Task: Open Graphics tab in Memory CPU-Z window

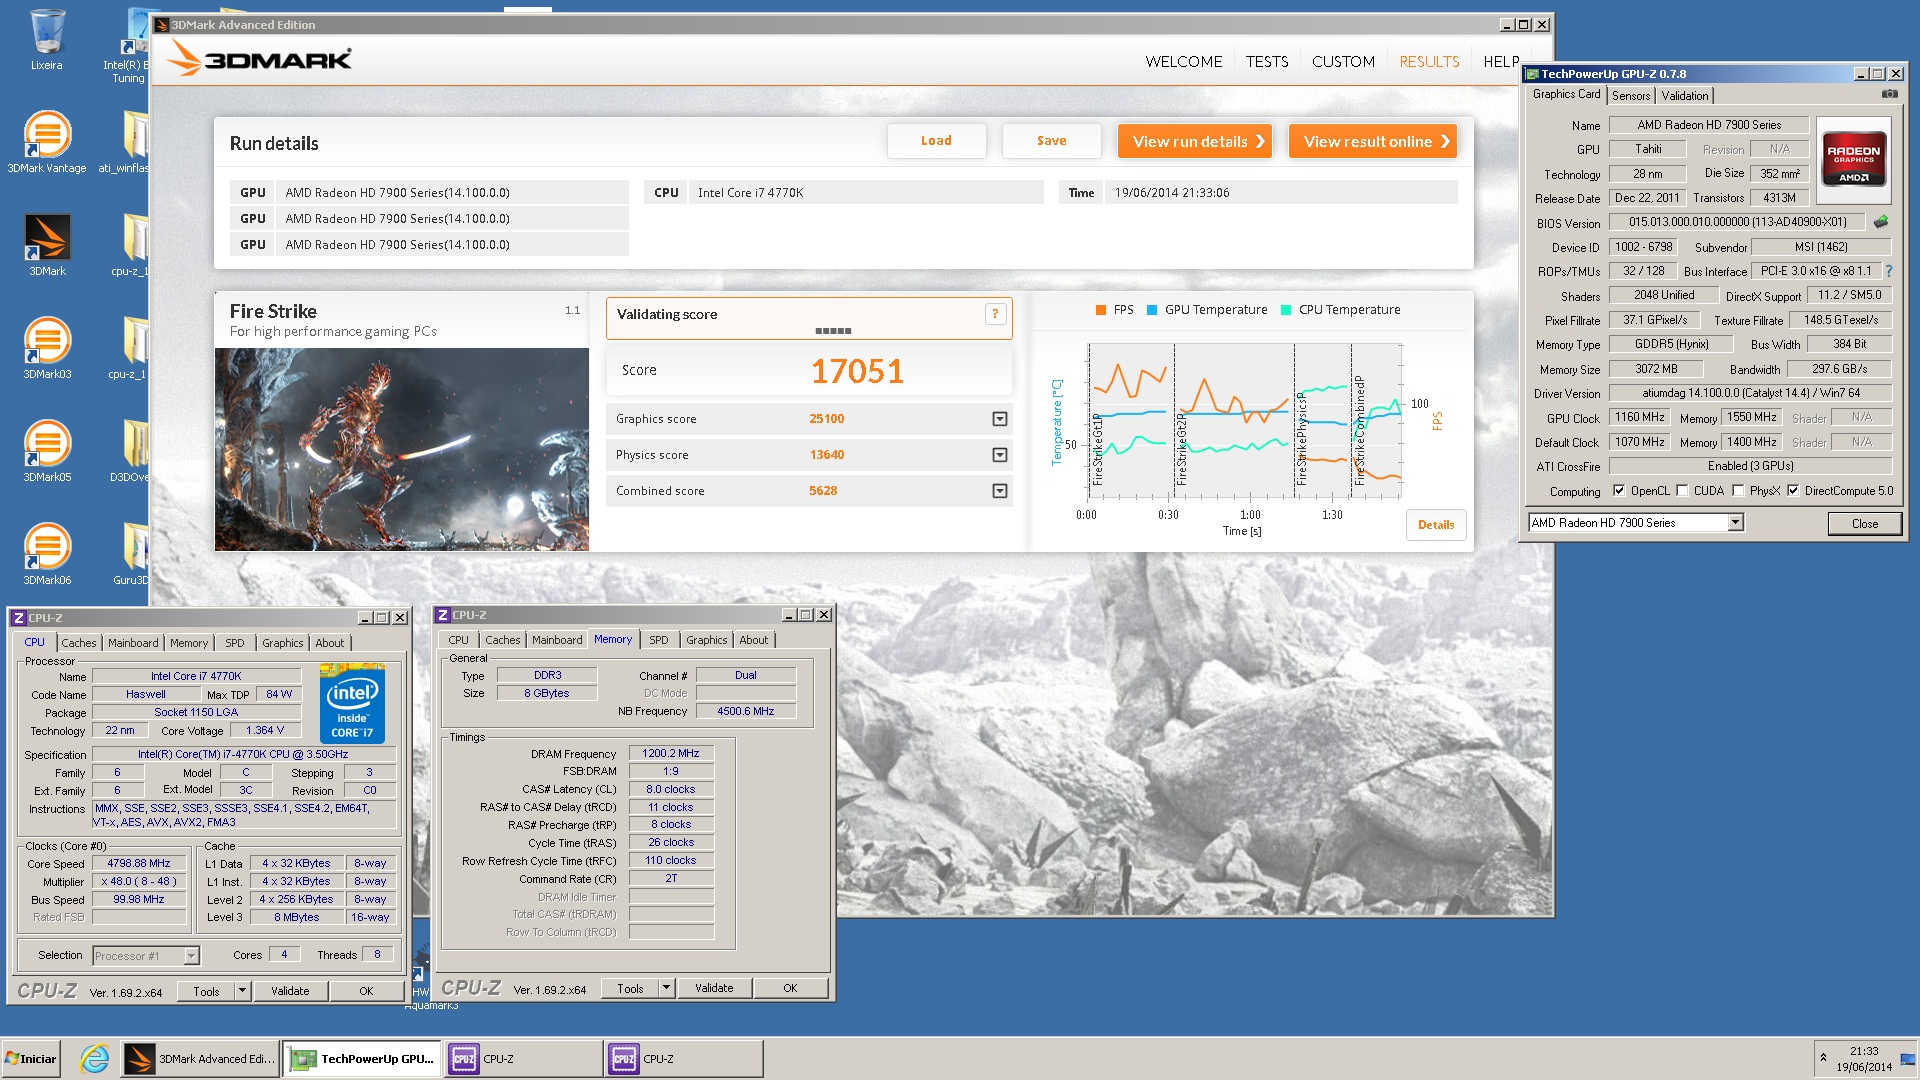Action: tap(706, 640)
